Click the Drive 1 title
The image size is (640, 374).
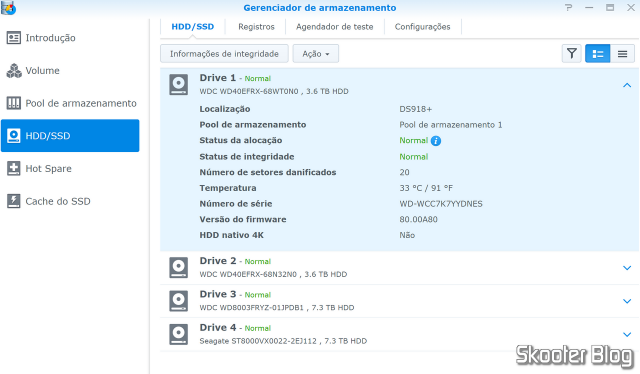[218, 78]
